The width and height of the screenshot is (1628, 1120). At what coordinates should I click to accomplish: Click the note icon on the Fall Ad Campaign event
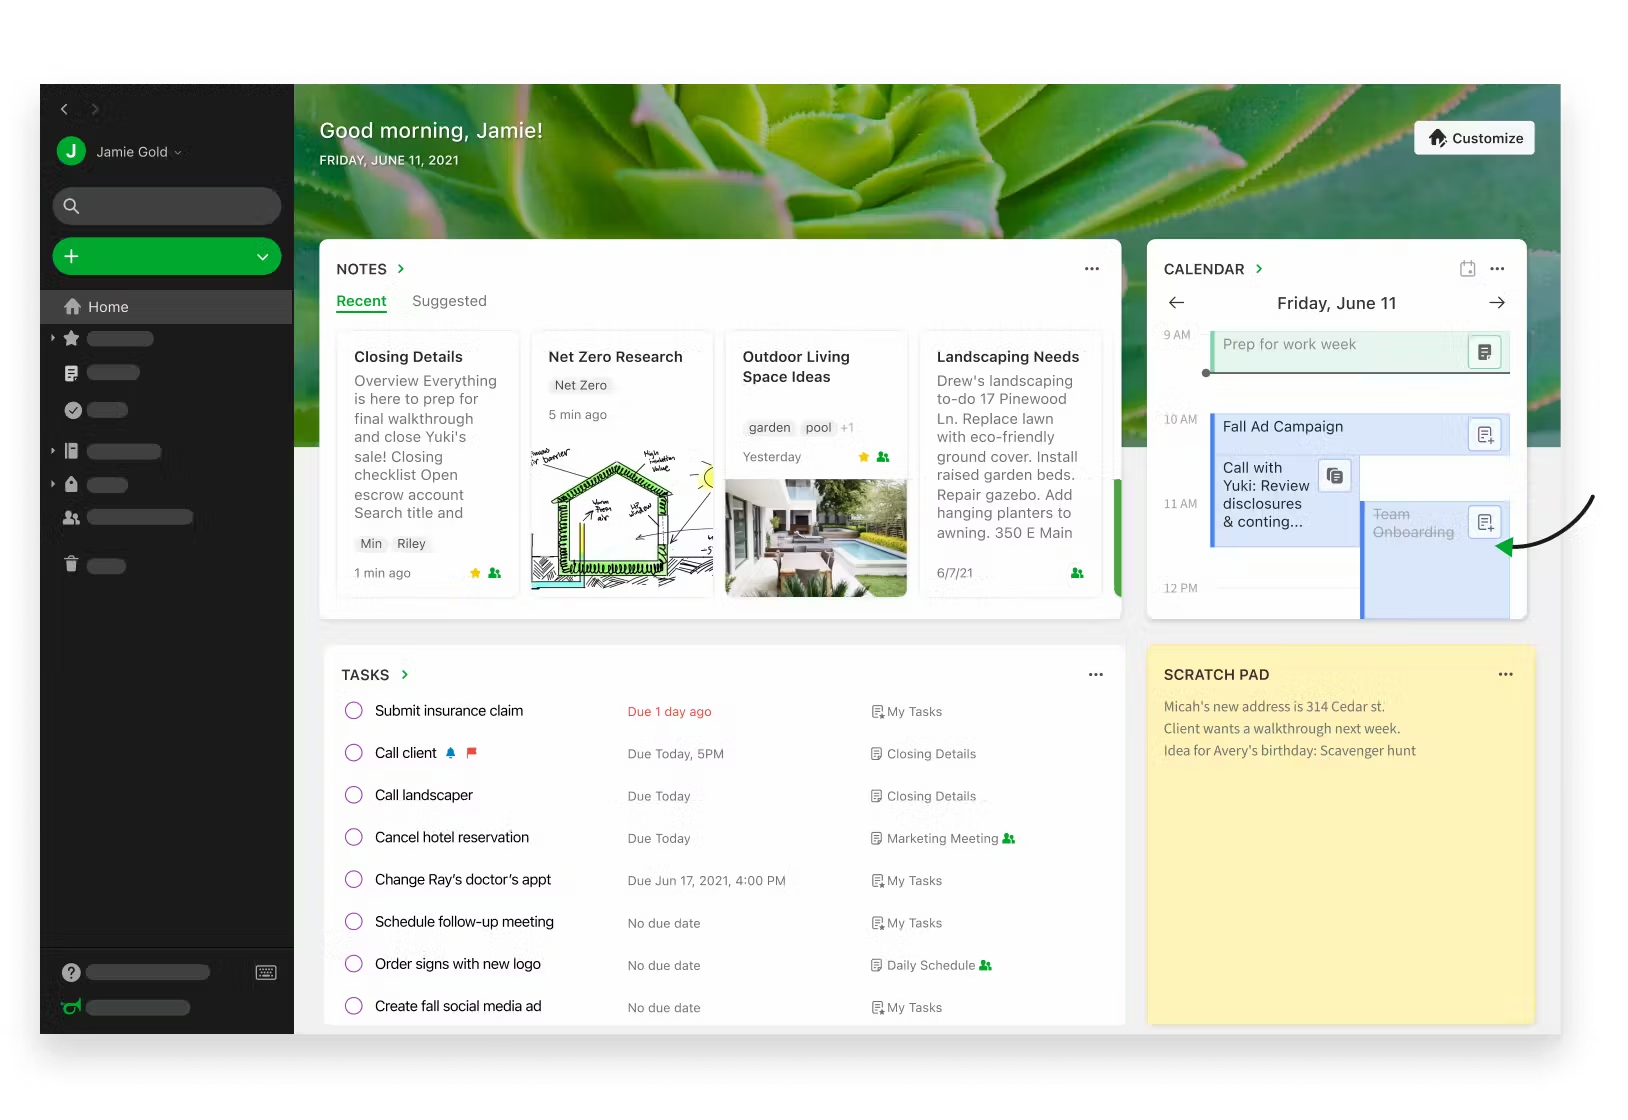(x=1486, y=434)
